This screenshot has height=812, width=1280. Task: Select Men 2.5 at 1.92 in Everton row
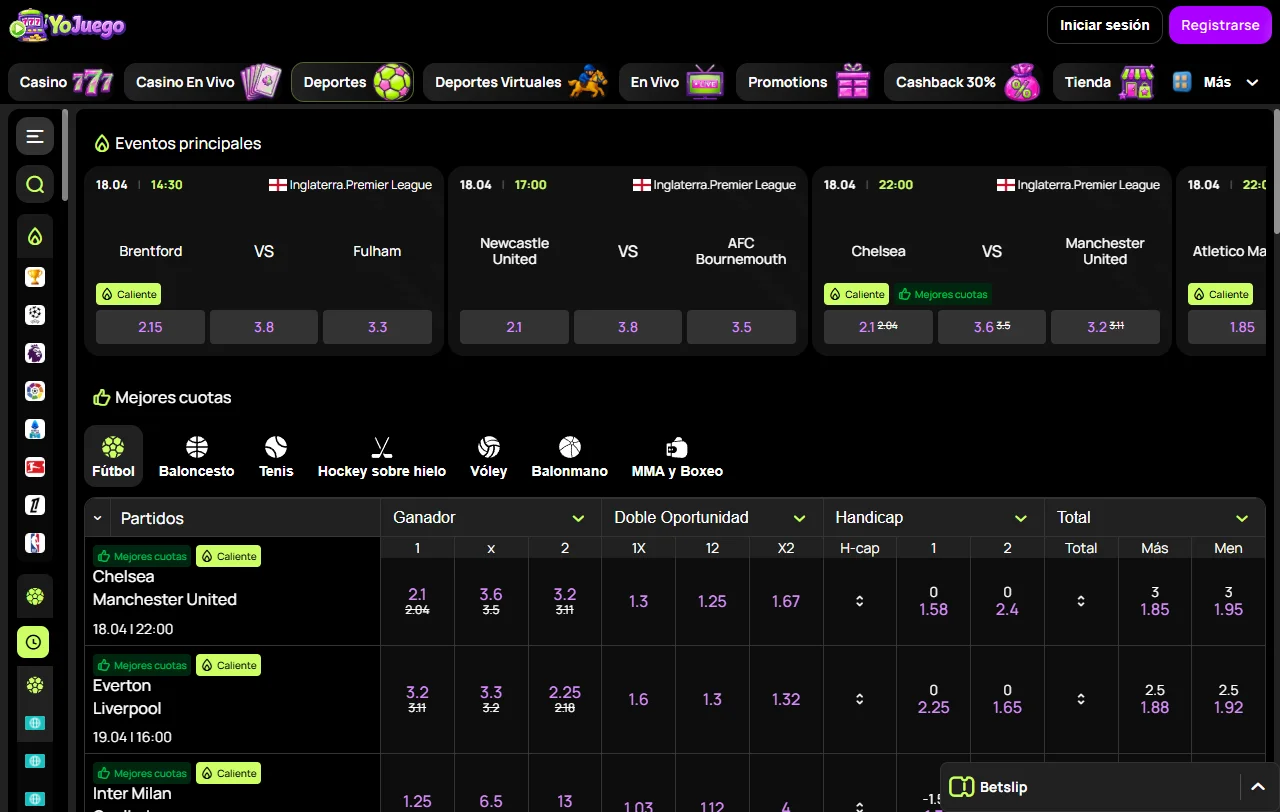coord(1229,699)
